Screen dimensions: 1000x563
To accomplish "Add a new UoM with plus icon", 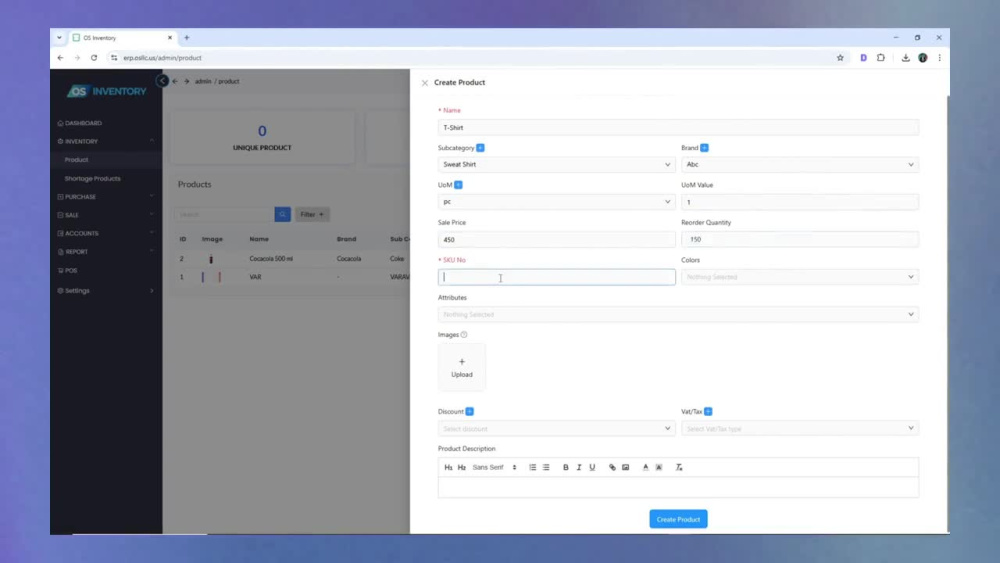I will tap(458, 185).
